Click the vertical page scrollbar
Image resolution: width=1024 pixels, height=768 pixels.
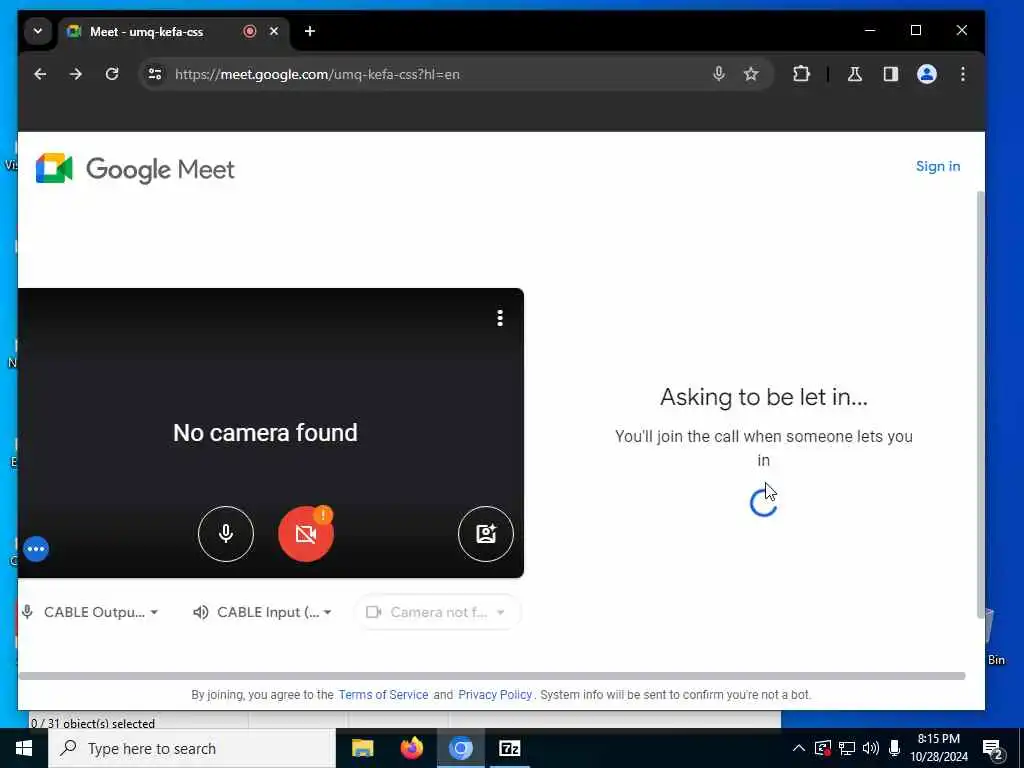tap(980, 405)
